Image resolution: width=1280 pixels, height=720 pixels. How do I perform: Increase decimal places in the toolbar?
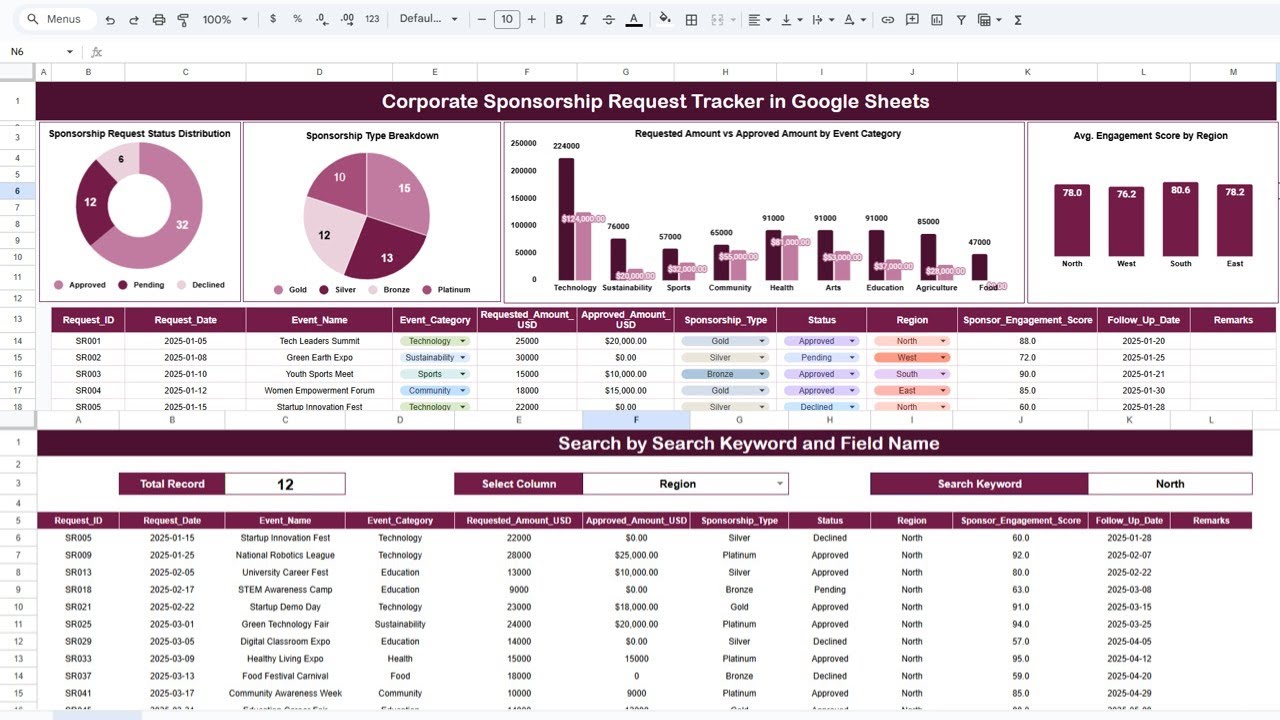[347, 20]
